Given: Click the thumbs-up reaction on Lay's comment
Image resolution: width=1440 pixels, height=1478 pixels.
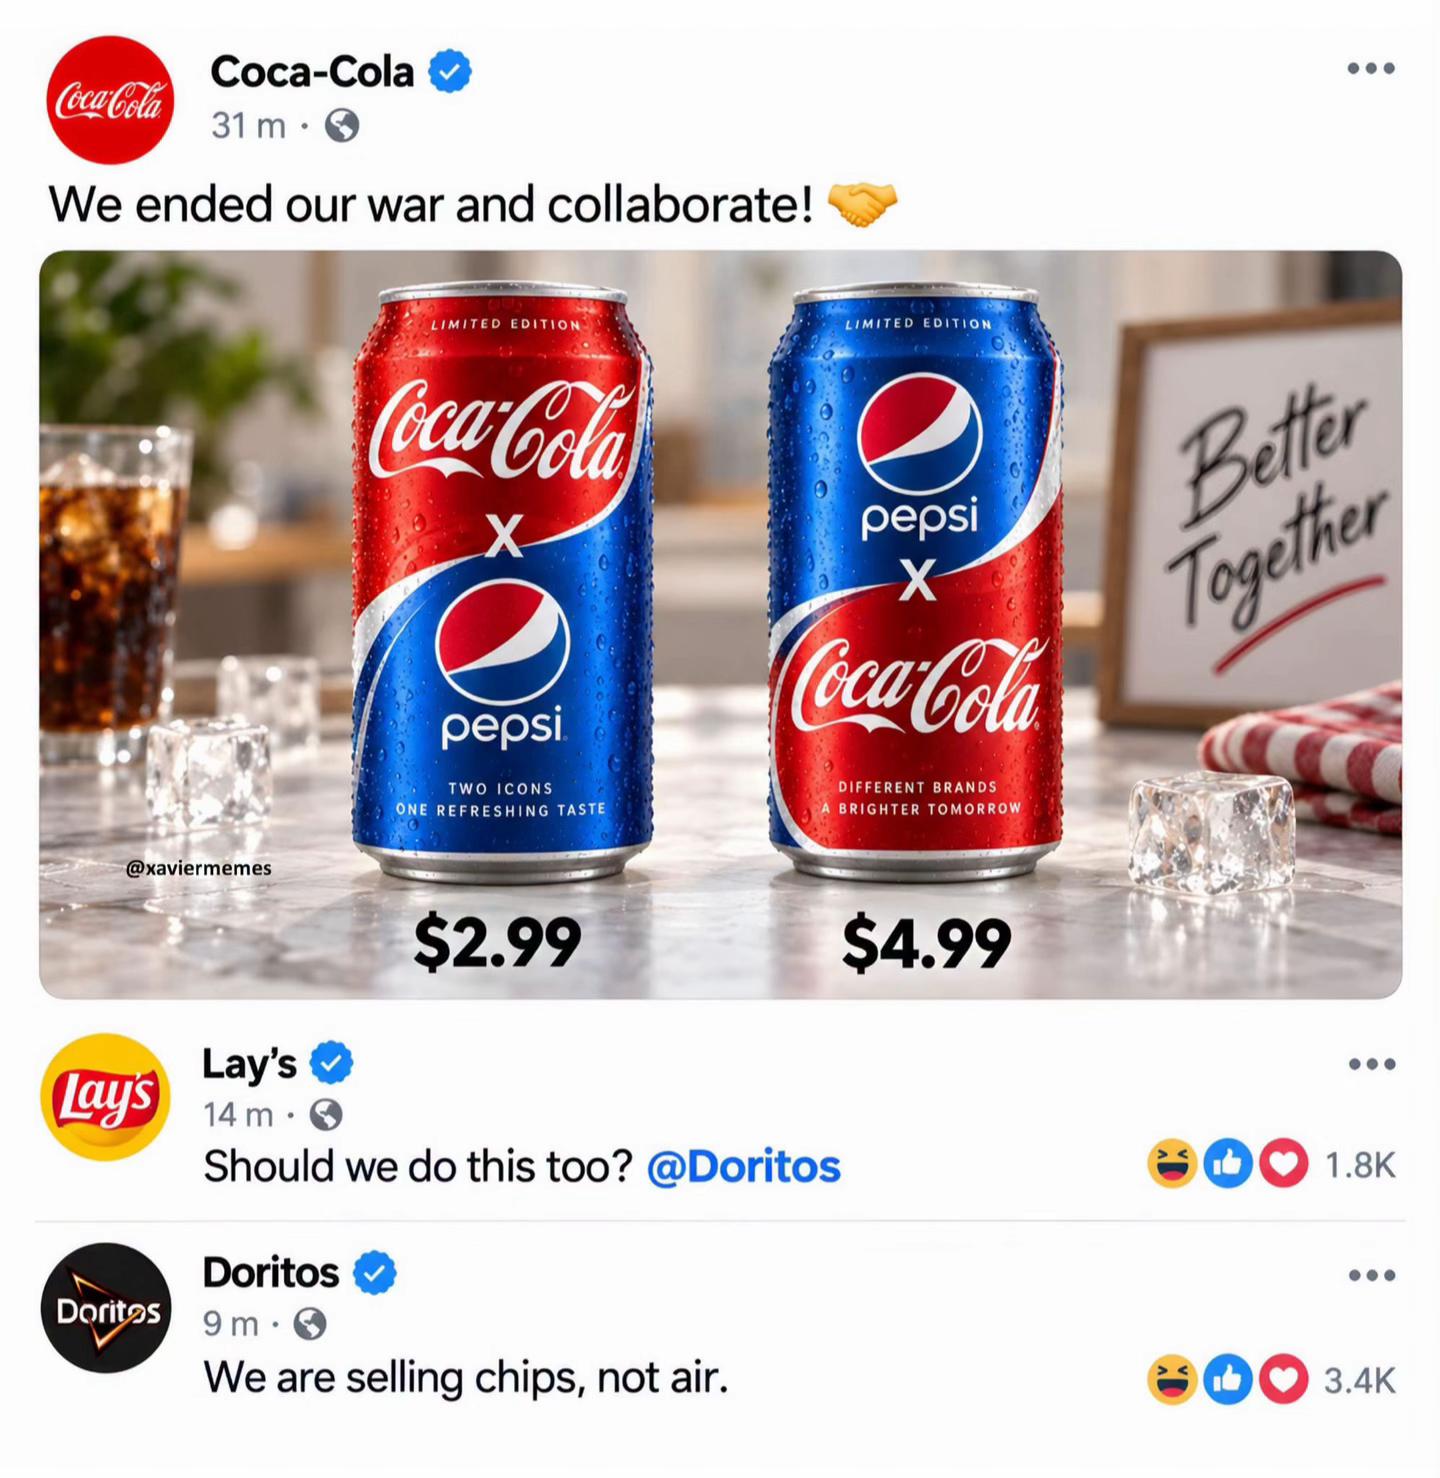Looking at the screenshot, I should point(1228,1164).
